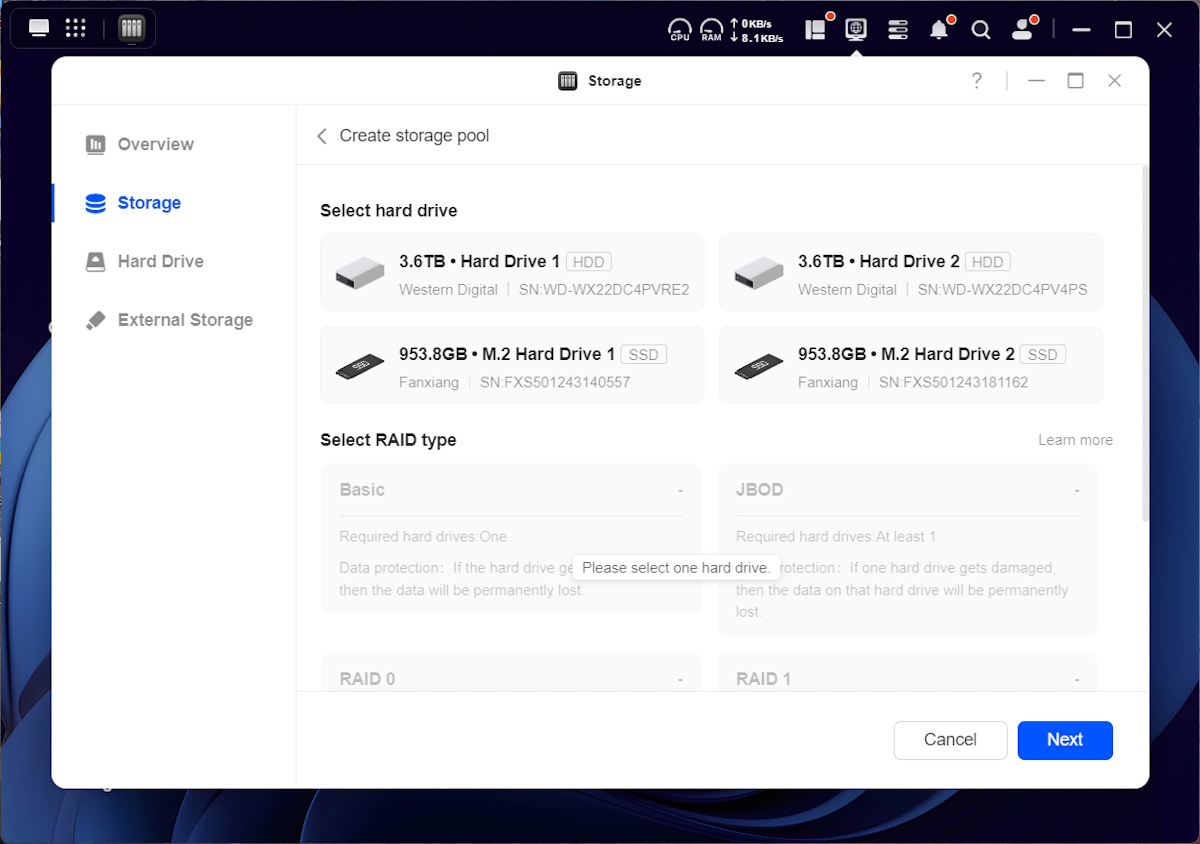The image size is (1200, 844).
Task: Open the search magnifier icon
Action: point(981,30)
